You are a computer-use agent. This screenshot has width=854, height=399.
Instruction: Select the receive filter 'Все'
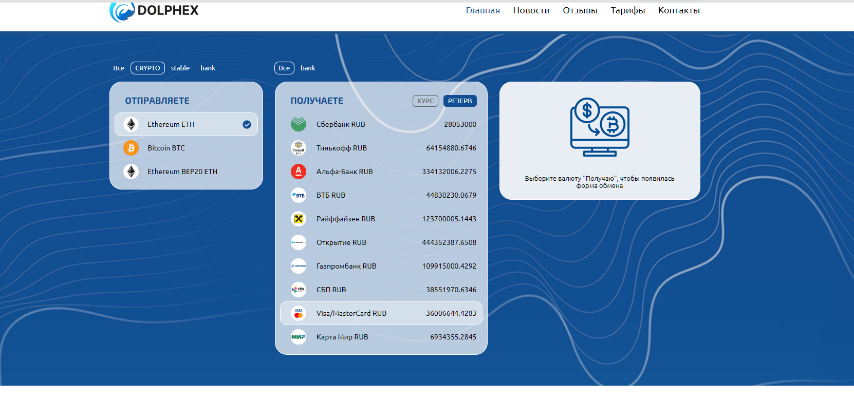284,68
